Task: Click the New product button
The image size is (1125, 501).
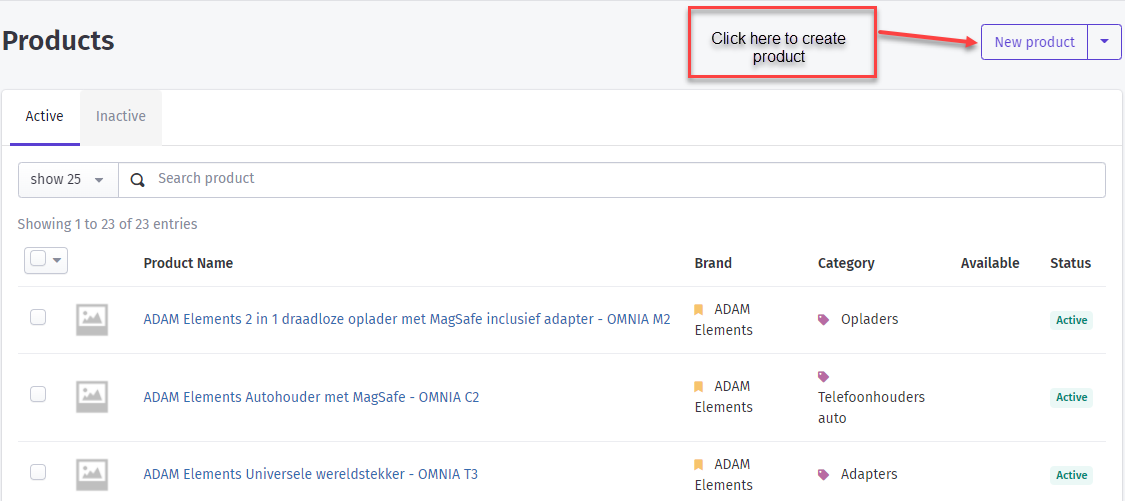Action: click(1035, 42)
